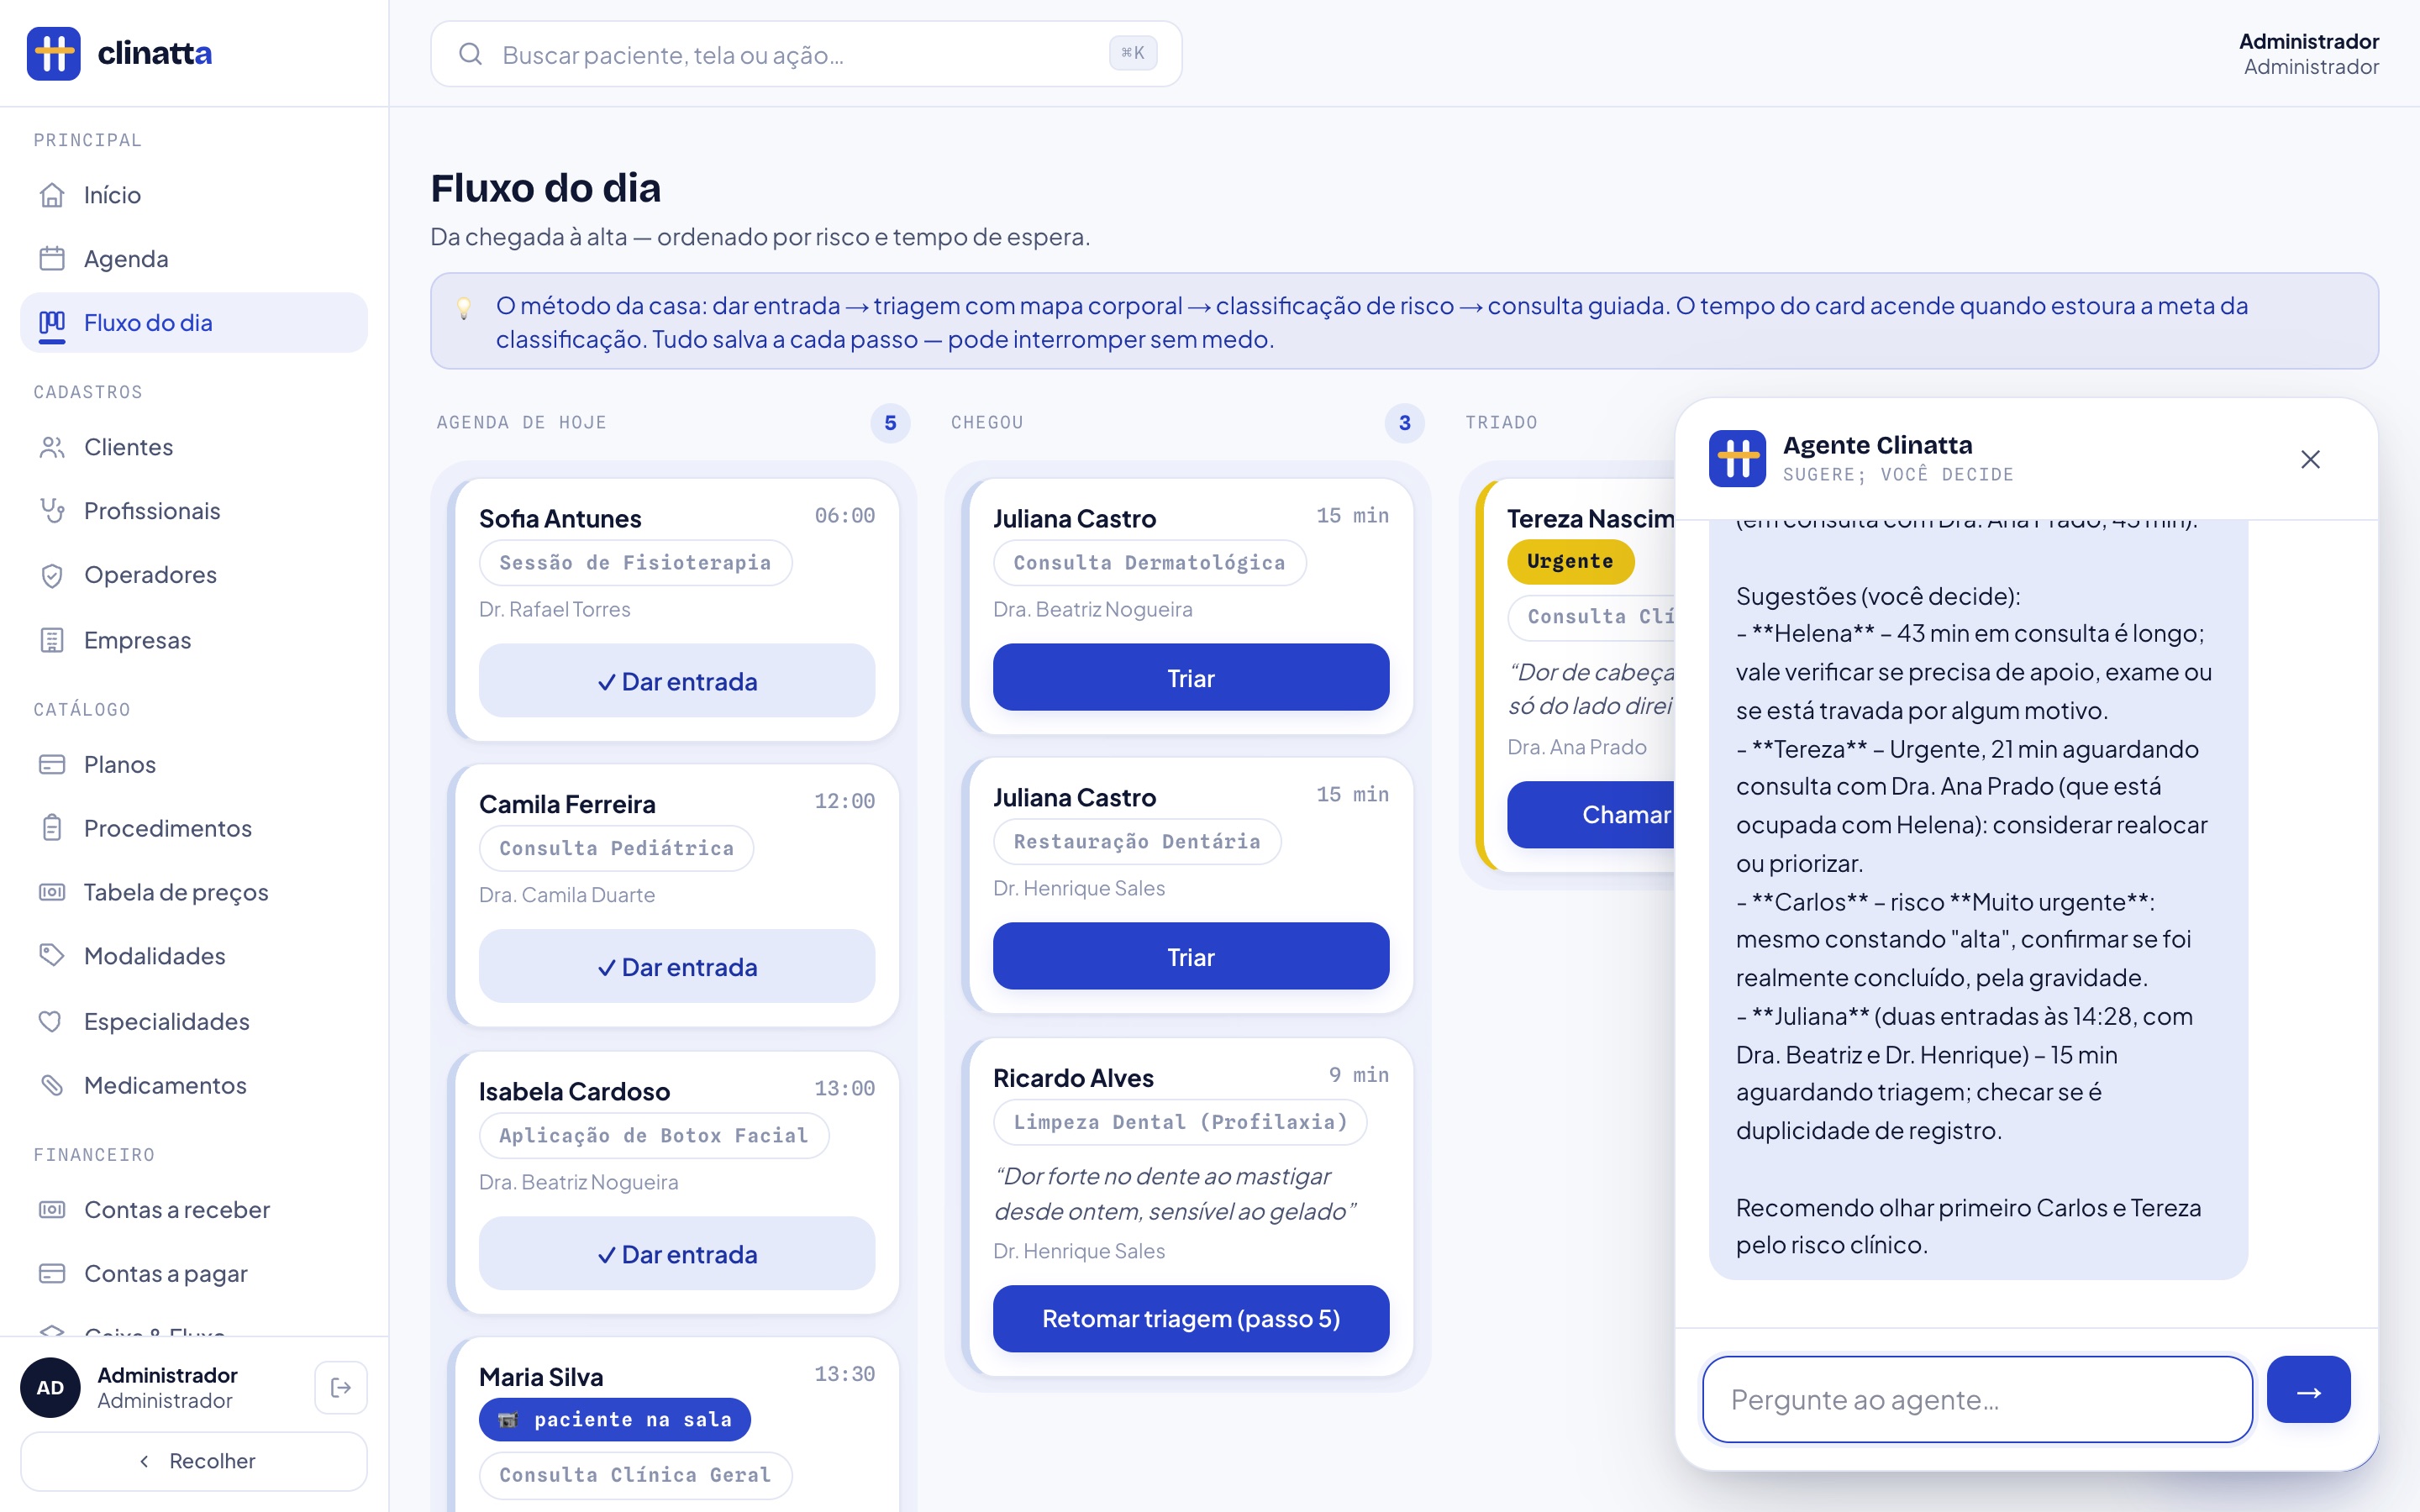Click the Operadores shield icon
This screenshot has width=2420, height=1512.
[x=52, y=575]
